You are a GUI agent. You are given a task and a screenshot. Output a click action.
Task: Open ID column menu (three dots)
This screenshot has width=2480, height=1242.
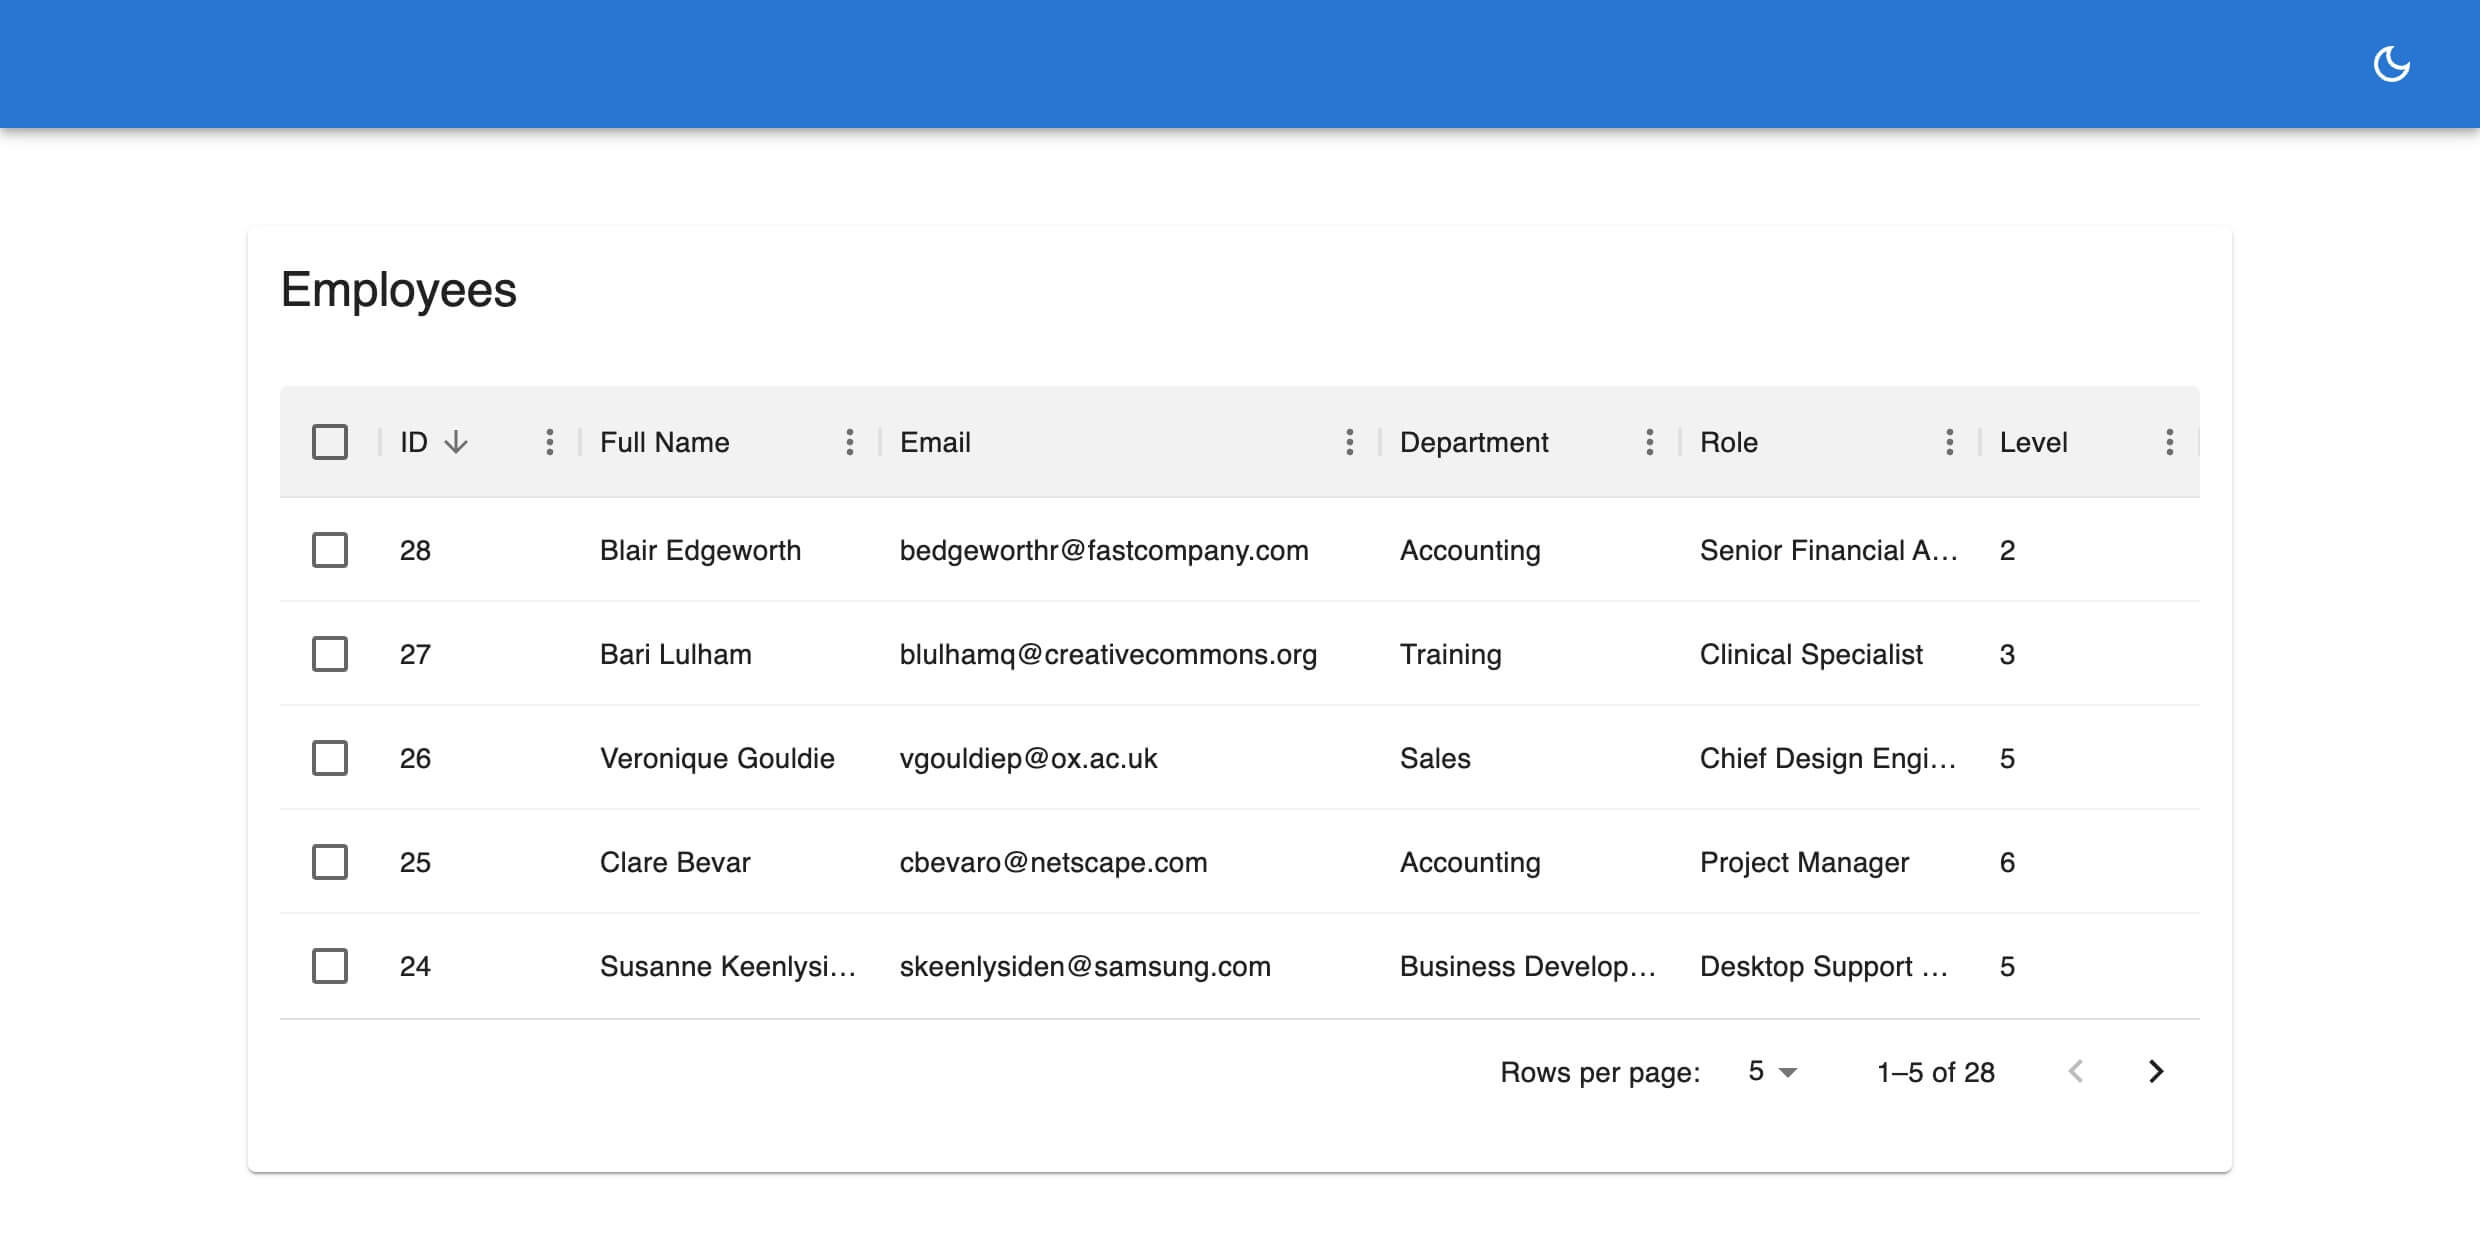coord(549,442)
